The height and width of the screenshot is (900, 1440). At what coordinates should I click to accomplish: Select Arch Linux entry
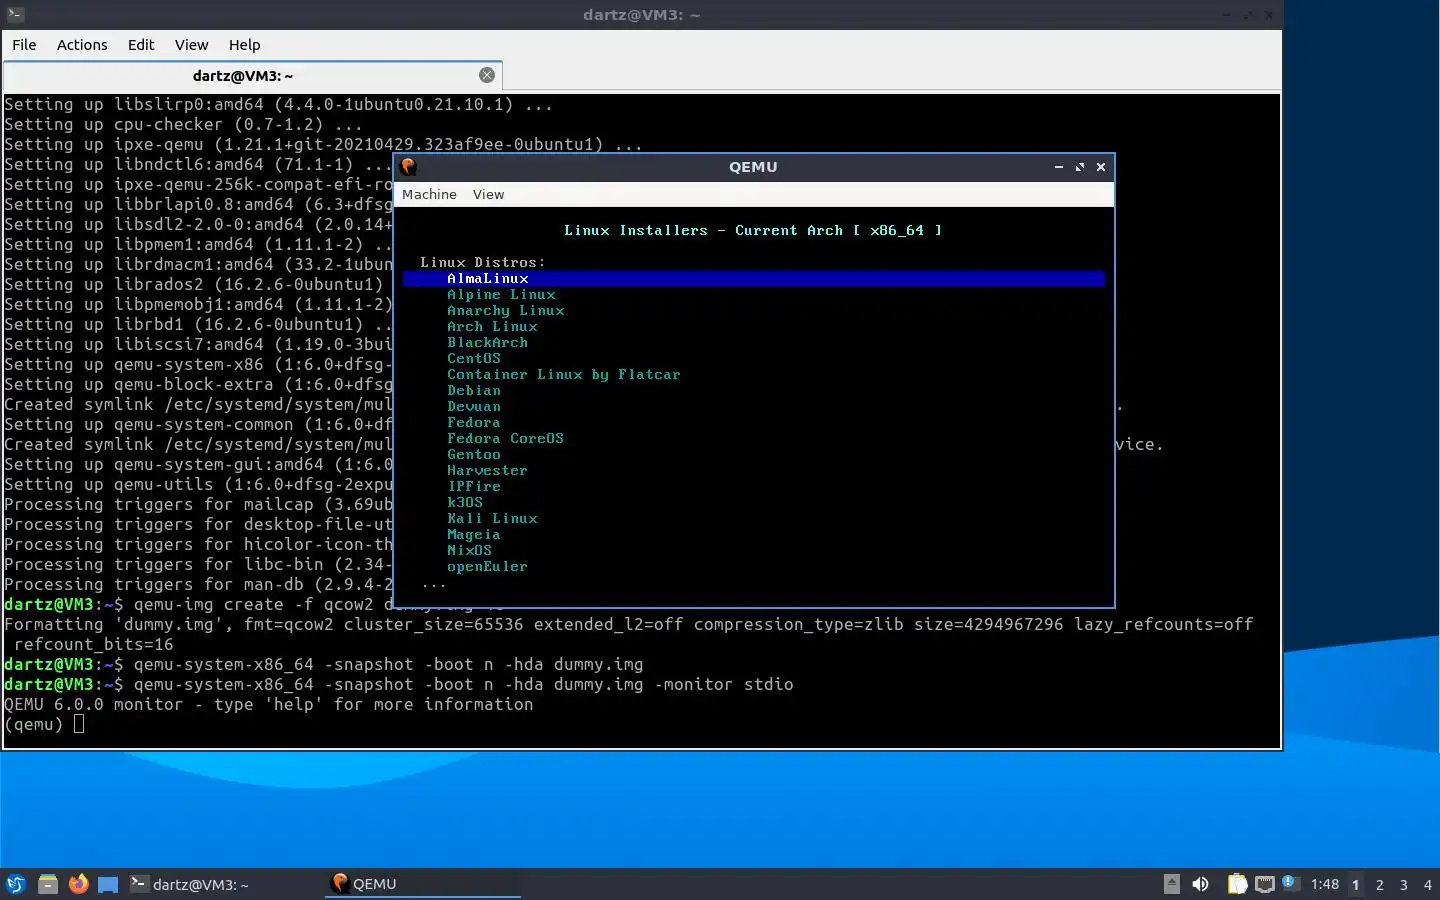(x=492, y=327)
